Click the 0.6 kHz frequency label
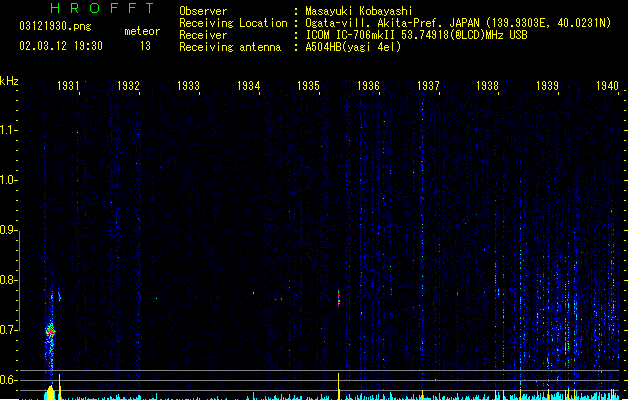Image resolution: width=629 pixels, height=400 pixels. (x=8, y=380)
